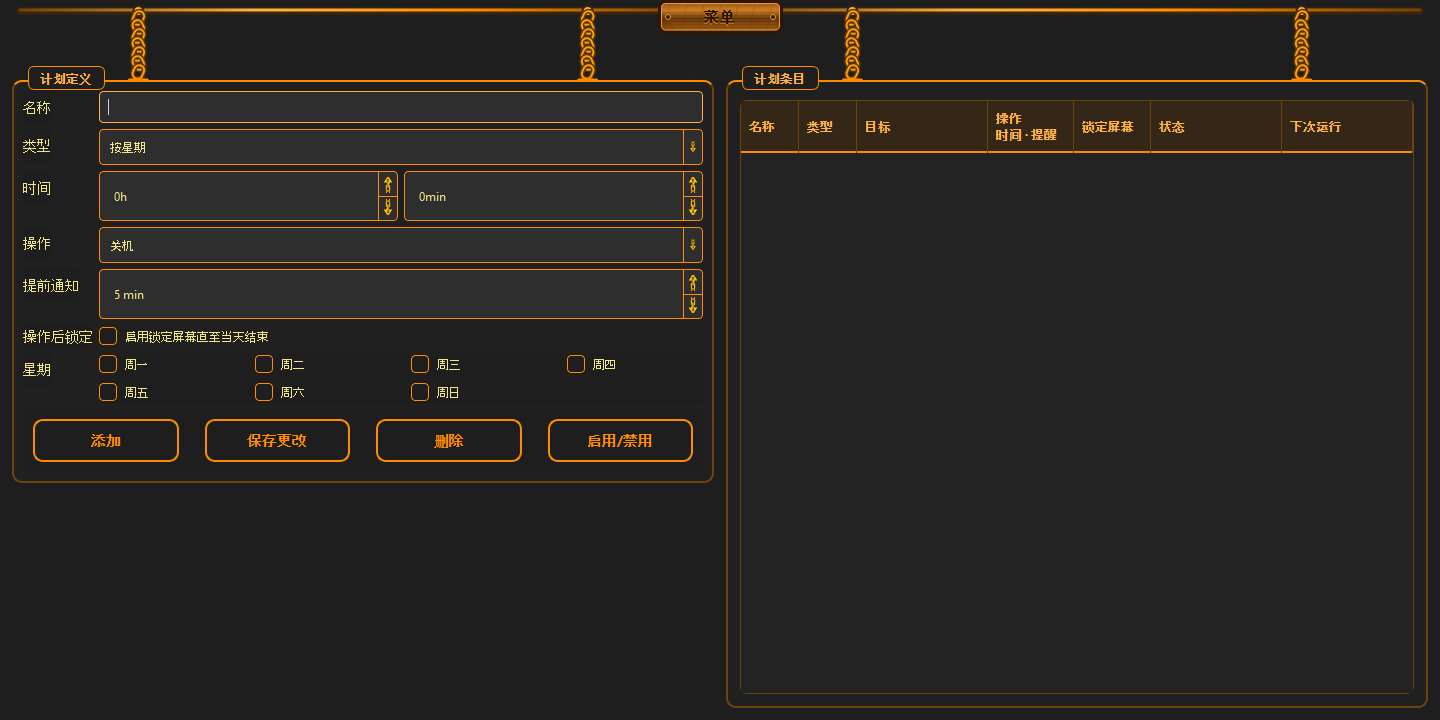1440x720 pixels.
Task: Click the 添加 button
Action: click(x=106, y=441)
